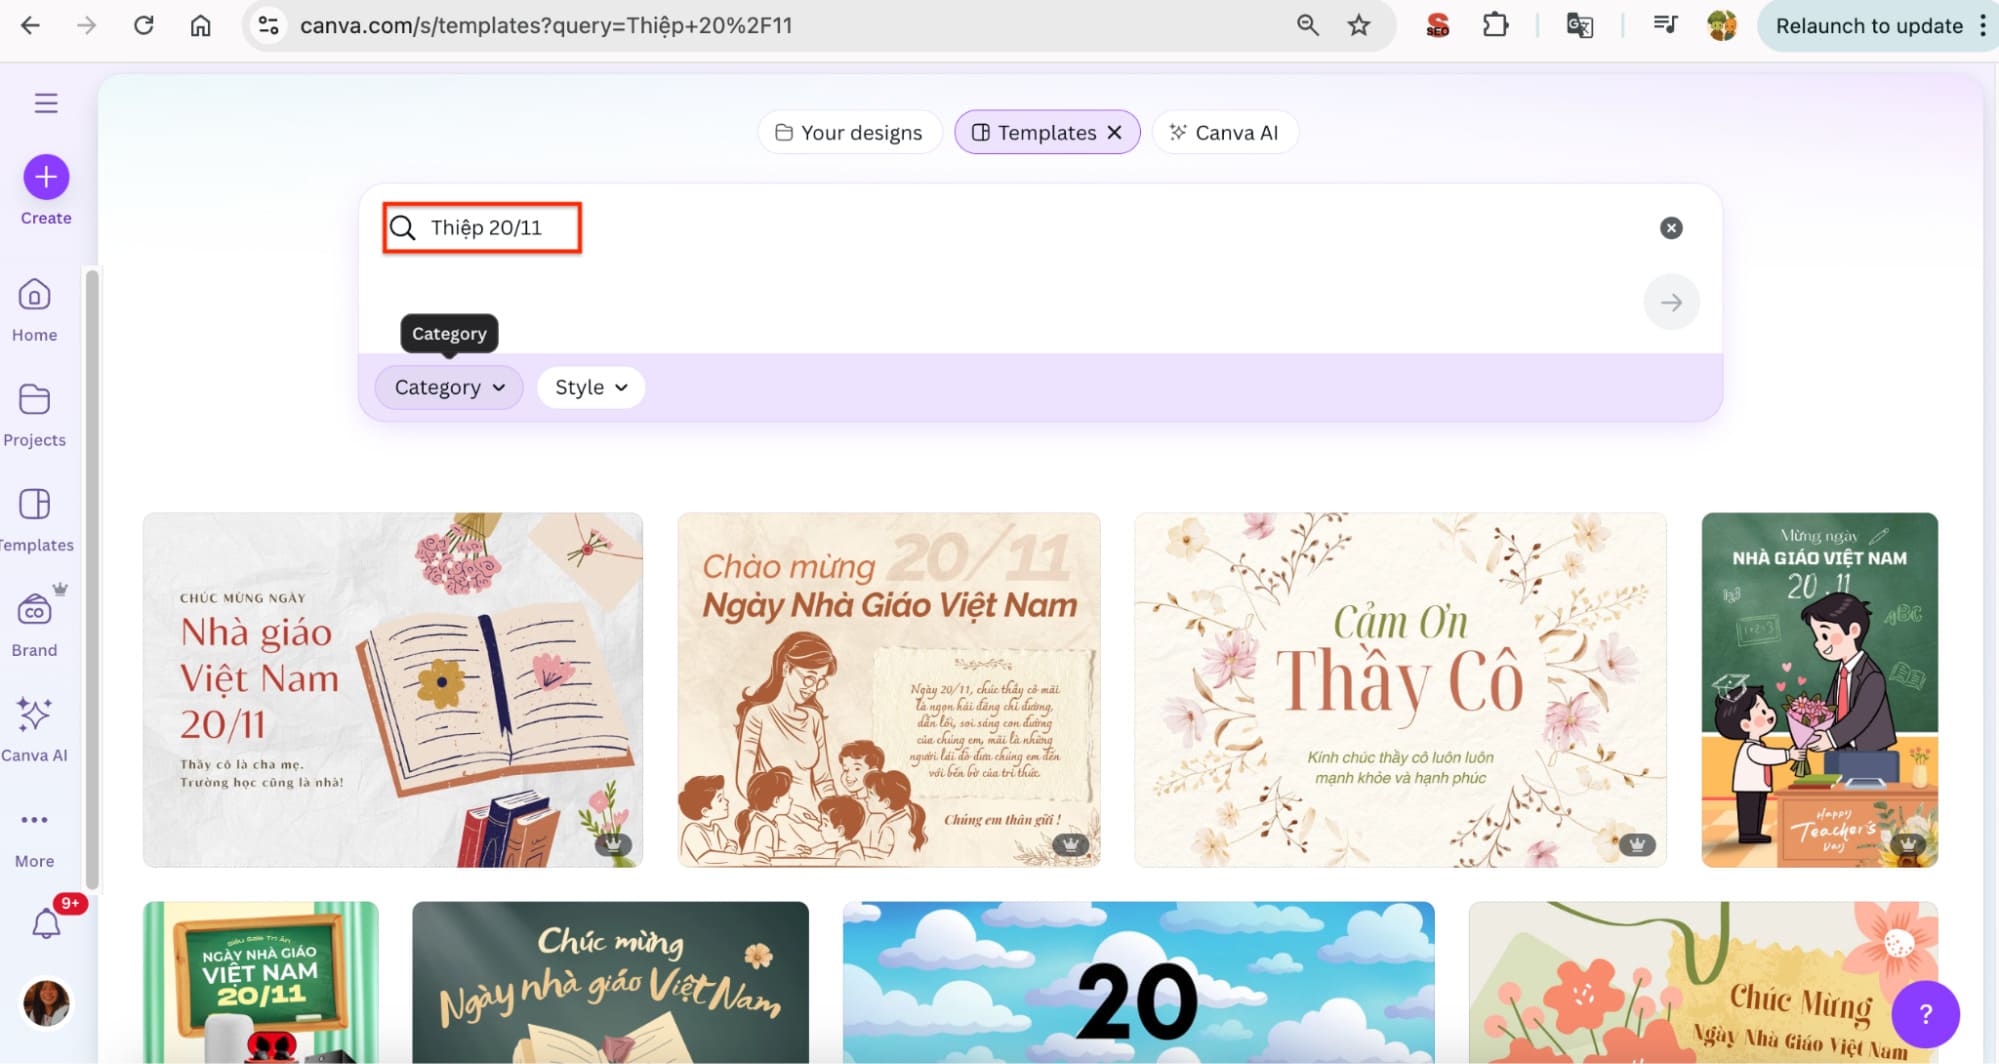
Task: Remove the Templates filter chip
Action: tap(1114, 133)
